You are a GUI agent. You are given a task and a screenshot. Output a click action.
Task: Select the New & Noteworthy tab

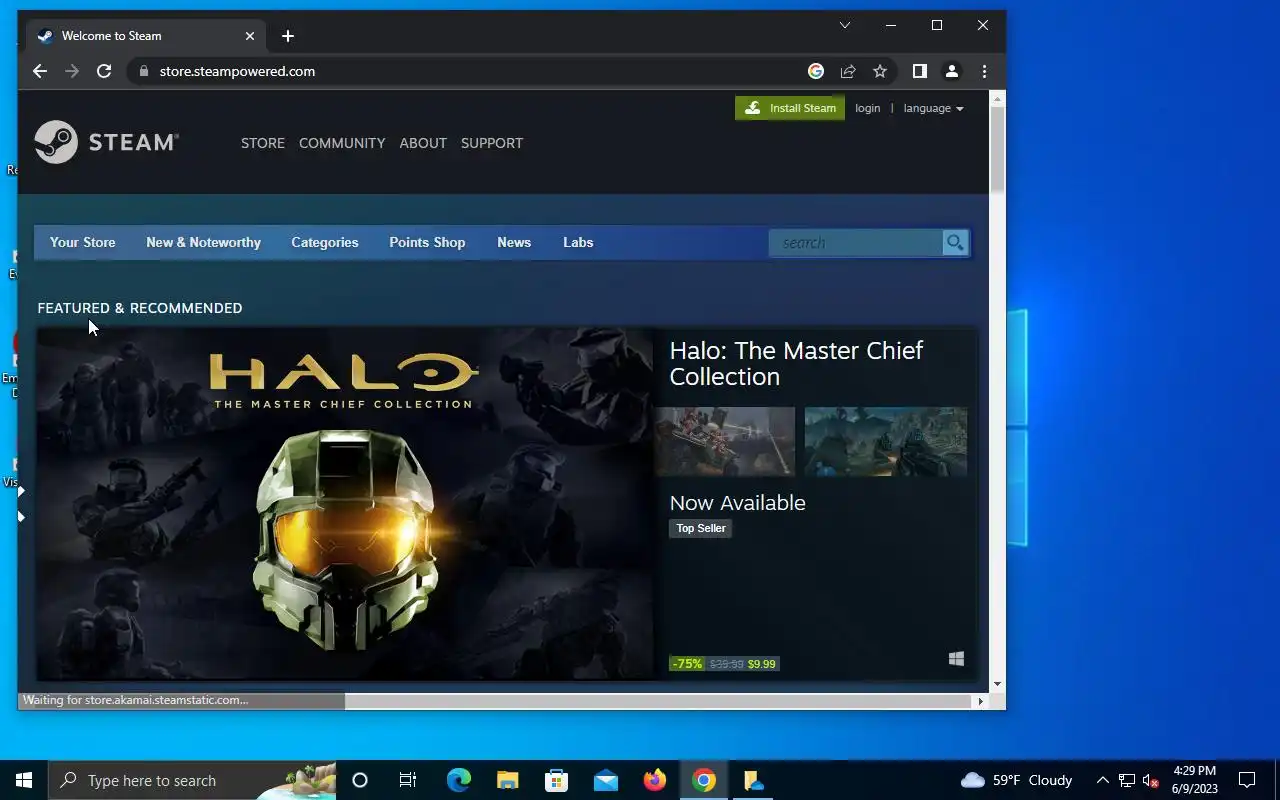[x=203, y=242]
